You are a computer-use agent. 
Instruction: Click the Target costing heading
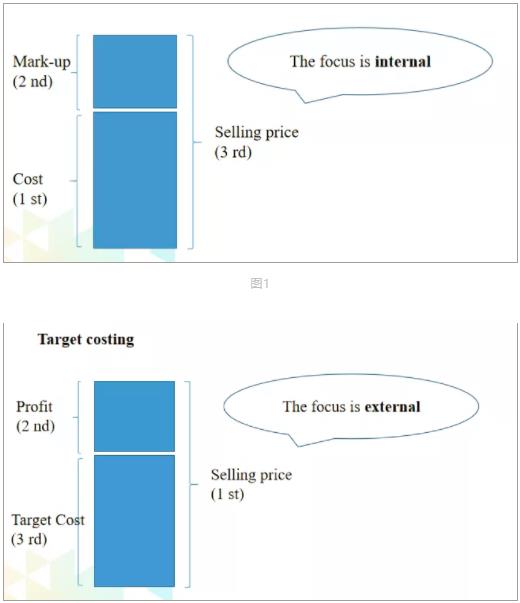coord(86,339)
